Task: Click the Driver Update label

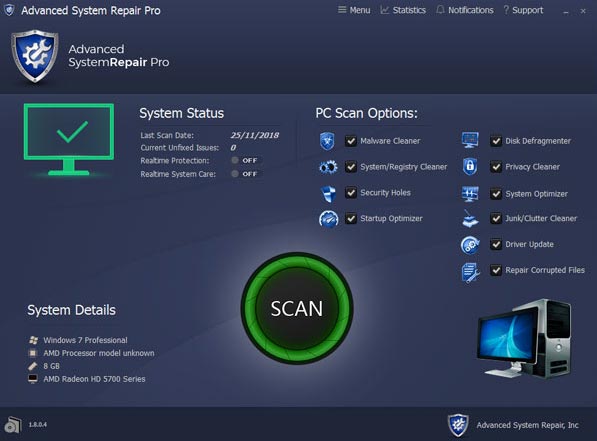Action: (x=529, y=244)
